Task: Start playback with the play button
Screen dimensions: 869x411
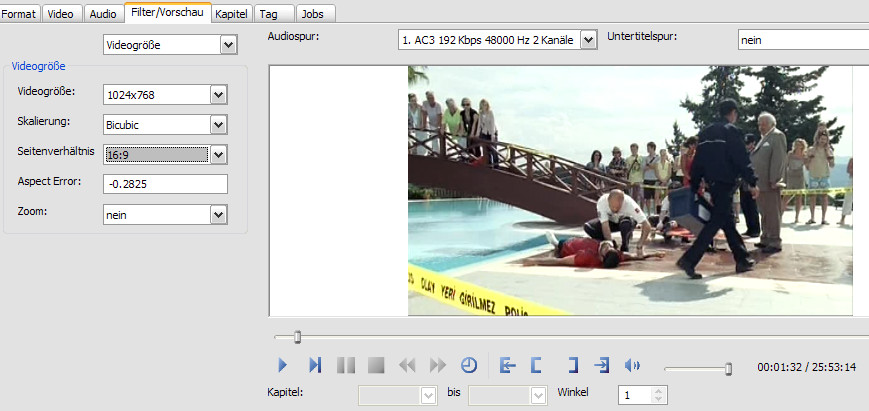Action: (283, 365)
